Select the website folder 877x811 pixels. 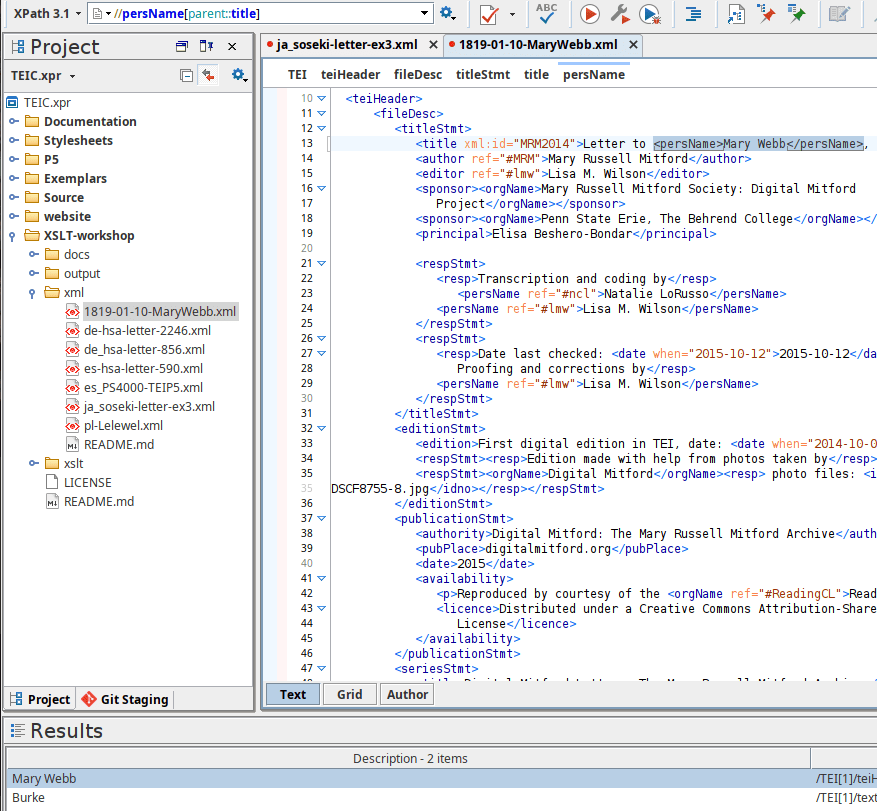point(67,216)
